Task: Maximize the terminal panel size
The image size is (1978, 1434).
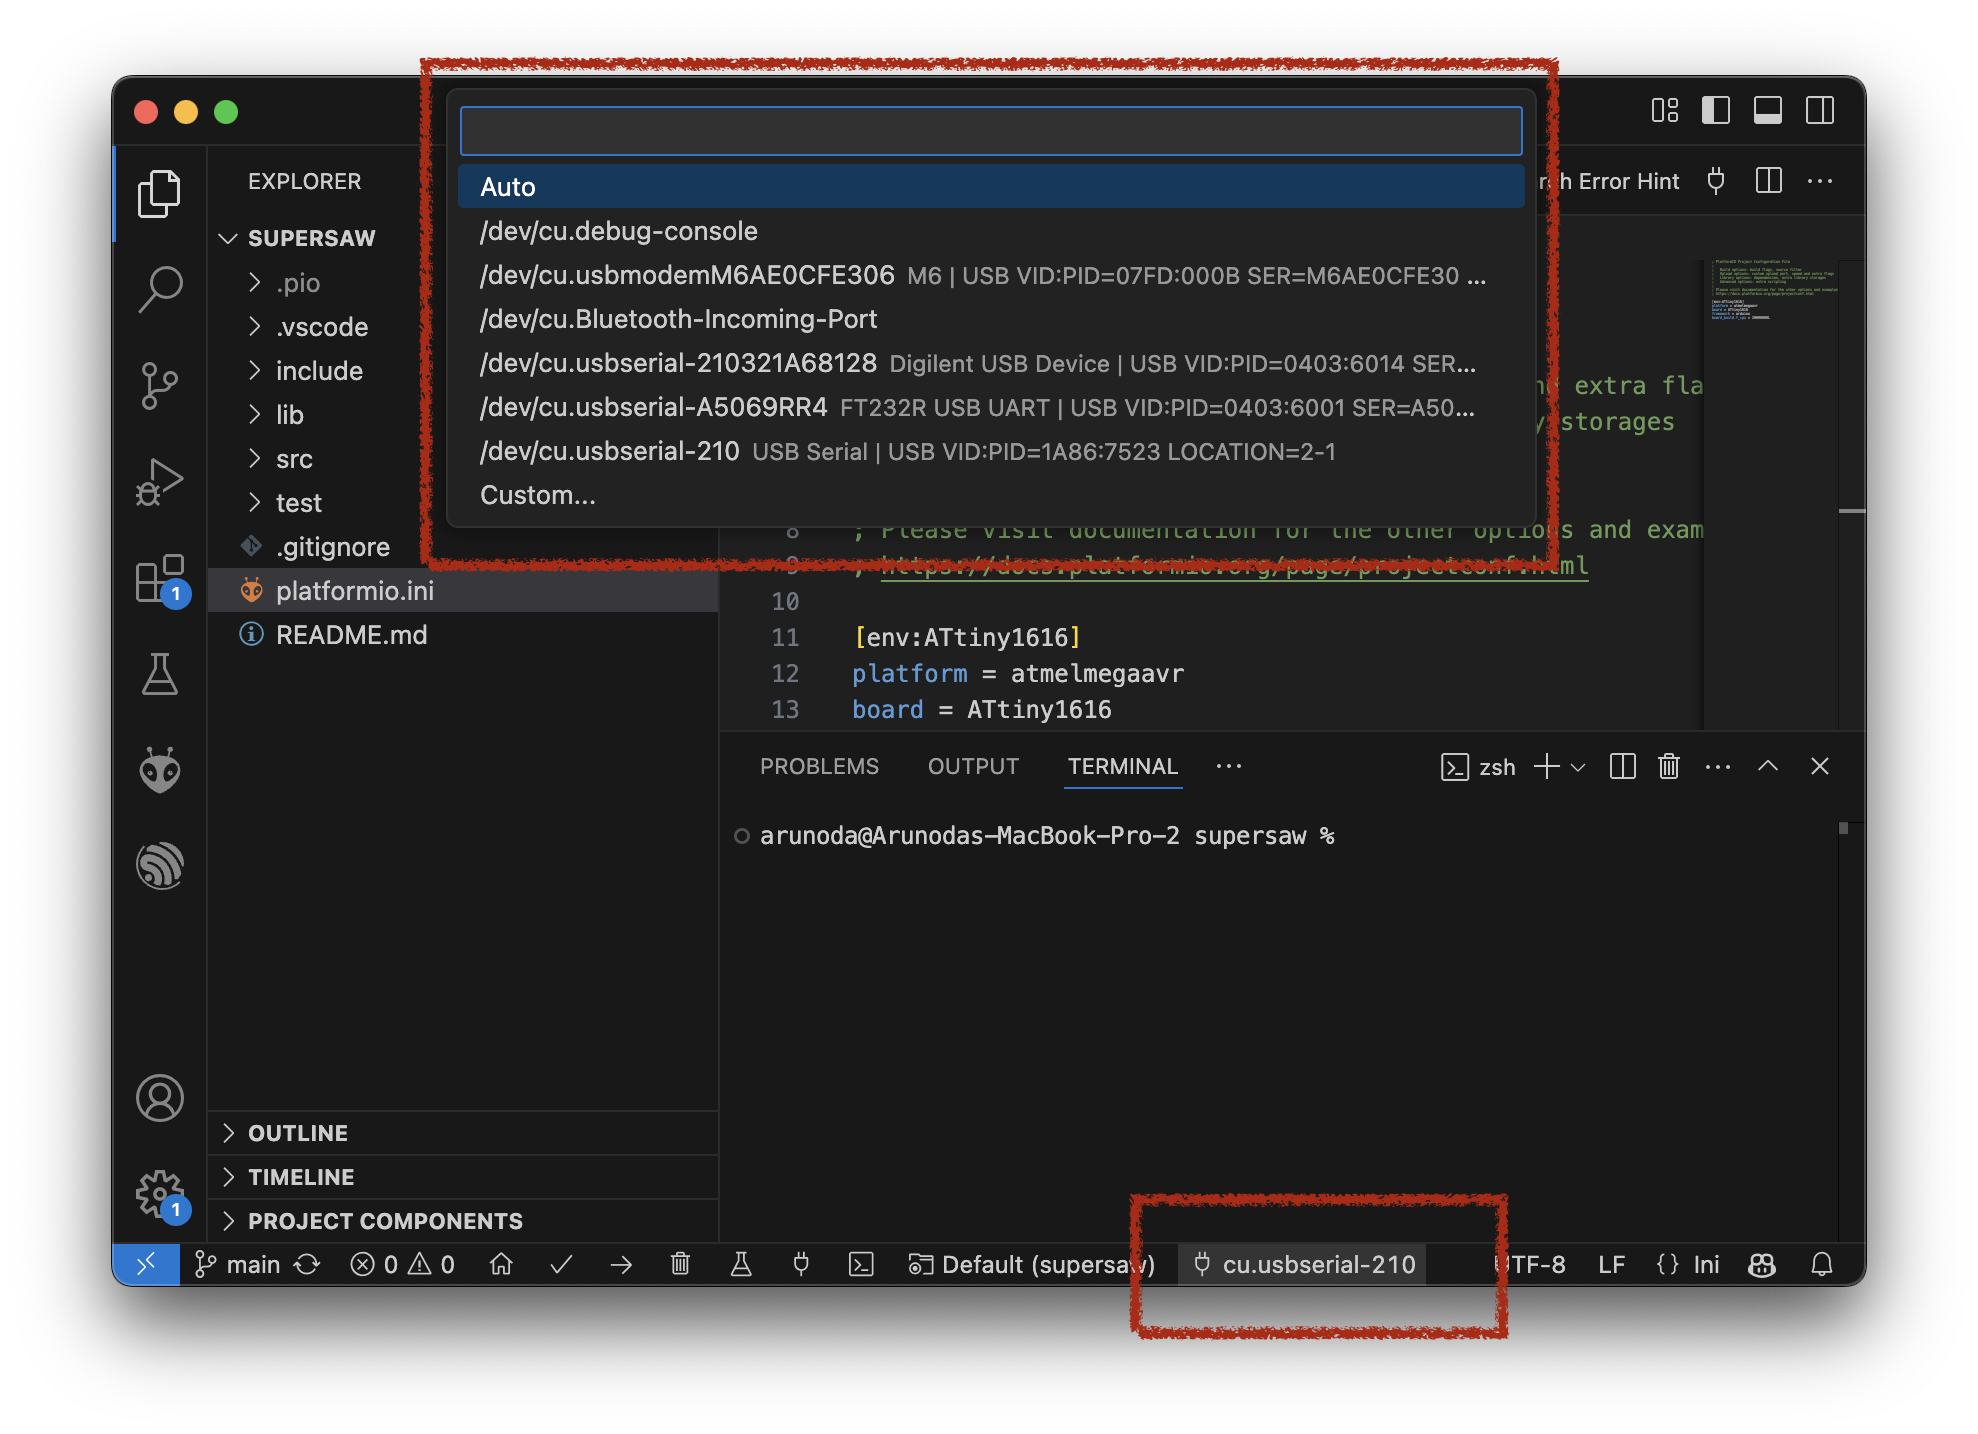Action: click(1768, 767)
